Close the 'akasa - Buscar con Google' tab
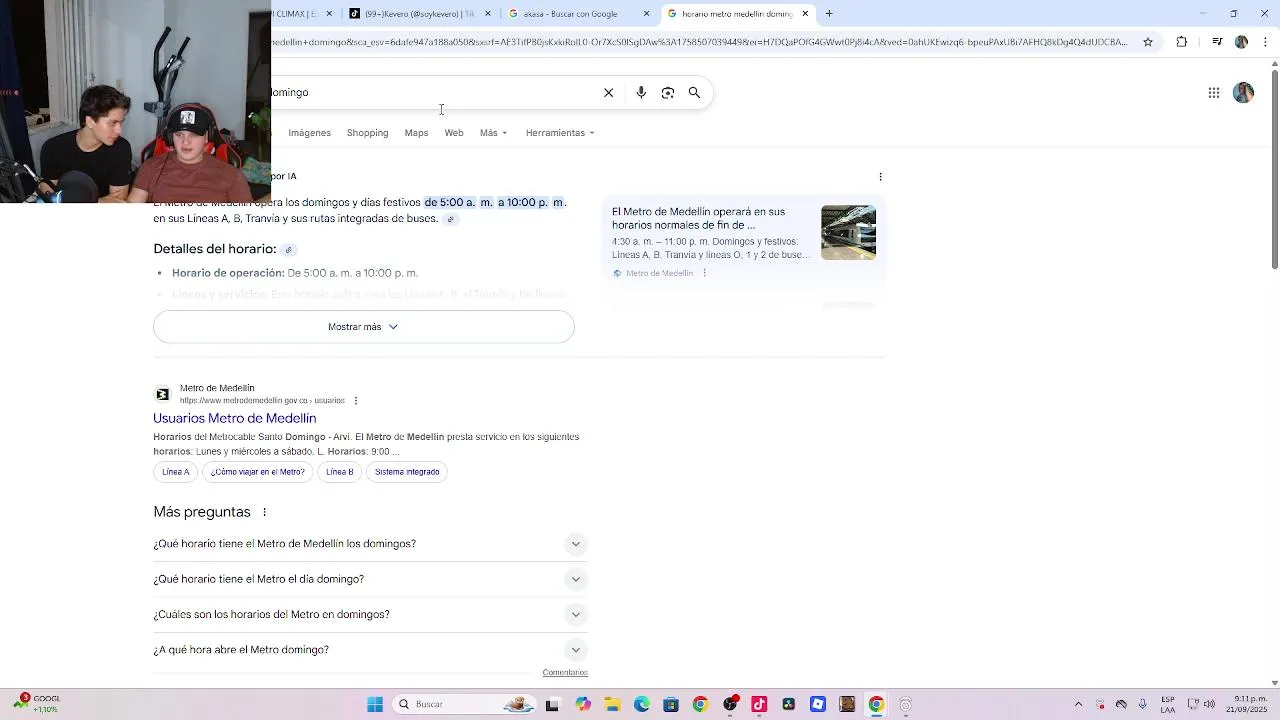This screenshot has width=1280, height=720. (646, 14)
